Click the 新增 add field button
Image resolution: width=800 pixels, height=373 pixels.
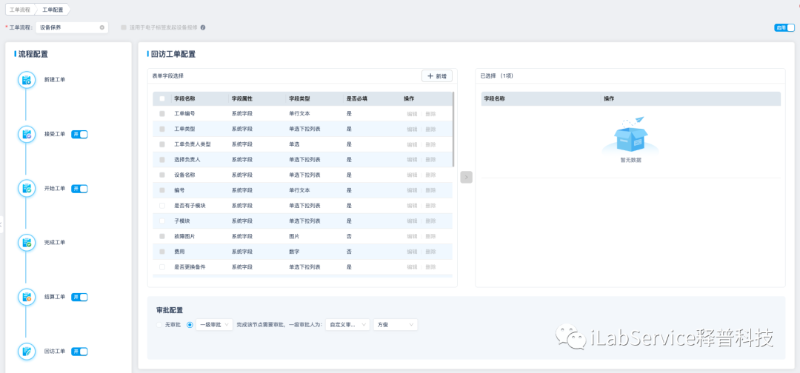(437, 76)
